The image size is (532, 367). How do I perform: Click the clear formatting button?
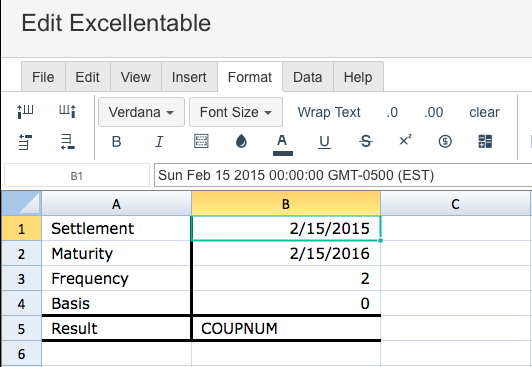484,112
